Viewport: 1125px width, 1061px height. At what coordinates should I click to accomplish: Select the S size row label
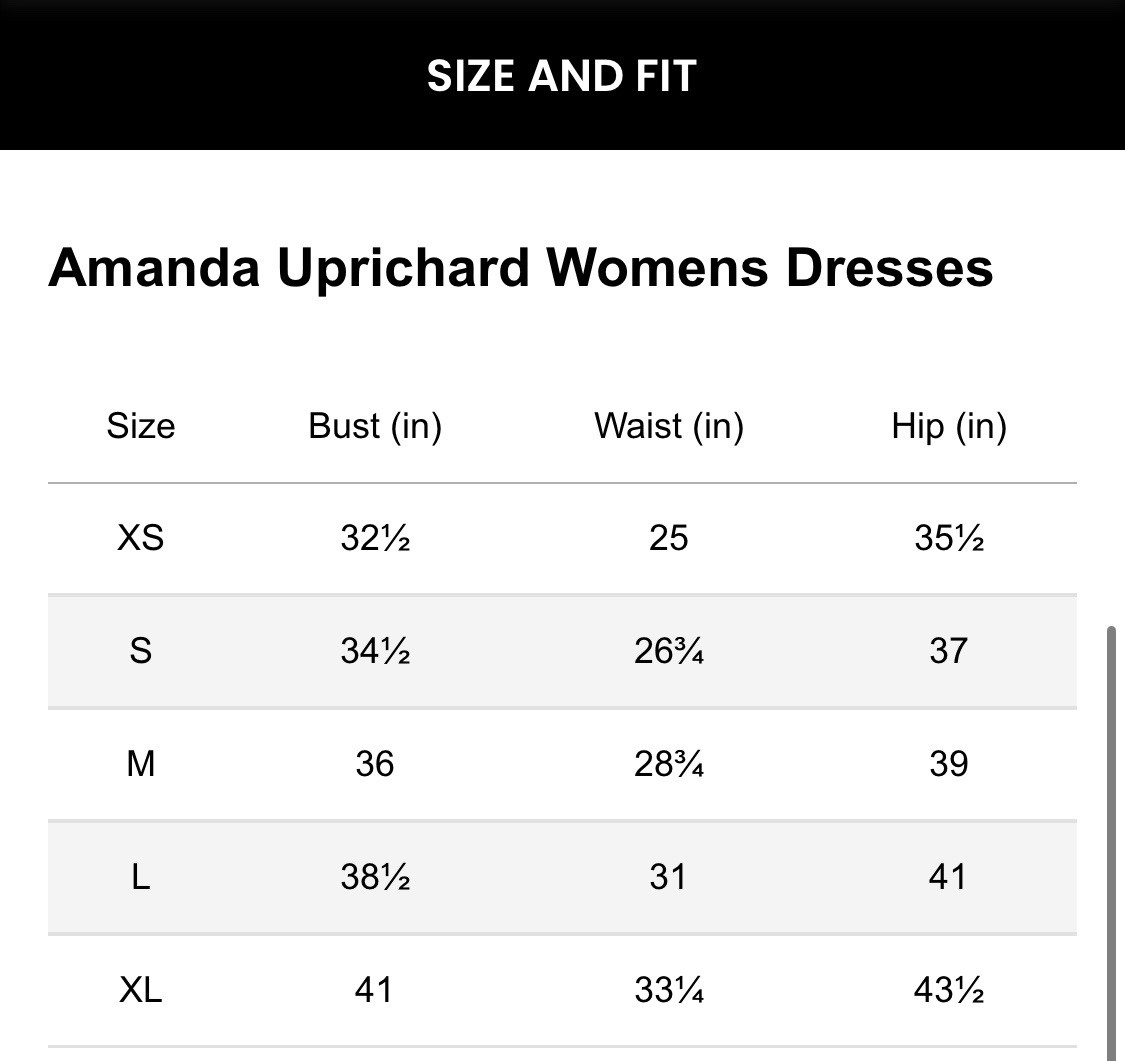tap(141, 651)
